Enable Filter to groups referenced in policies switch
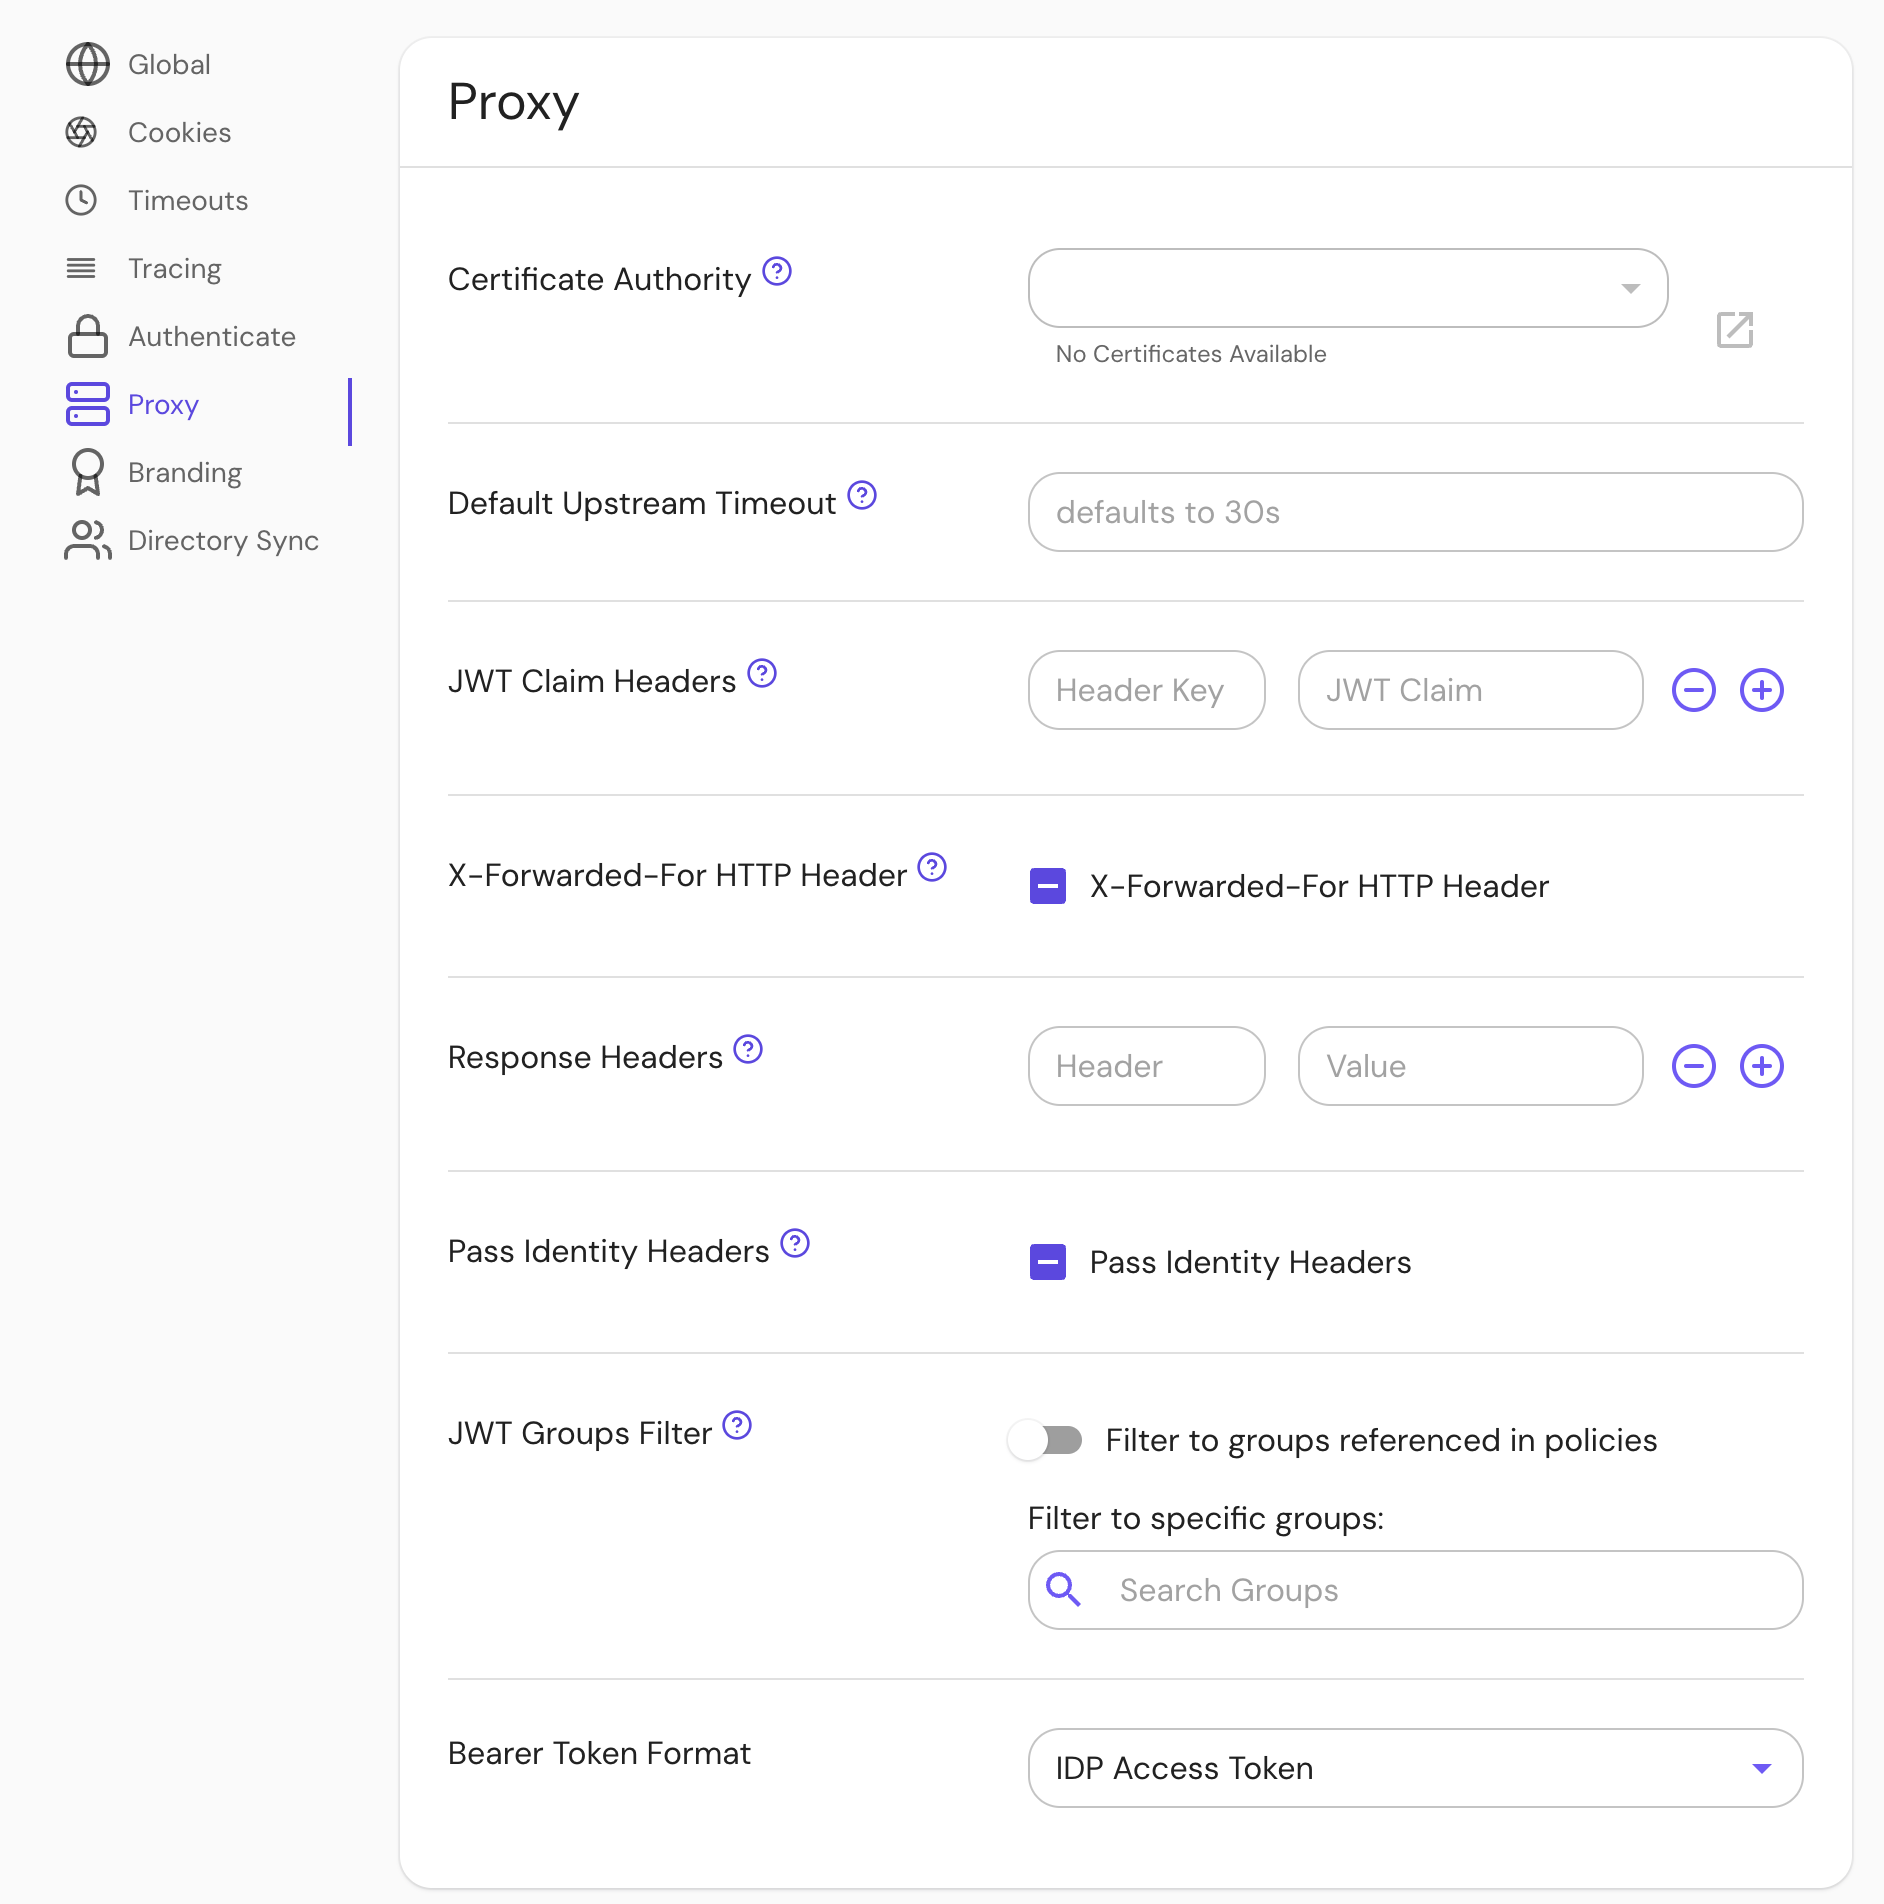The image size is (1884, 1904). pos(1045,1440)
